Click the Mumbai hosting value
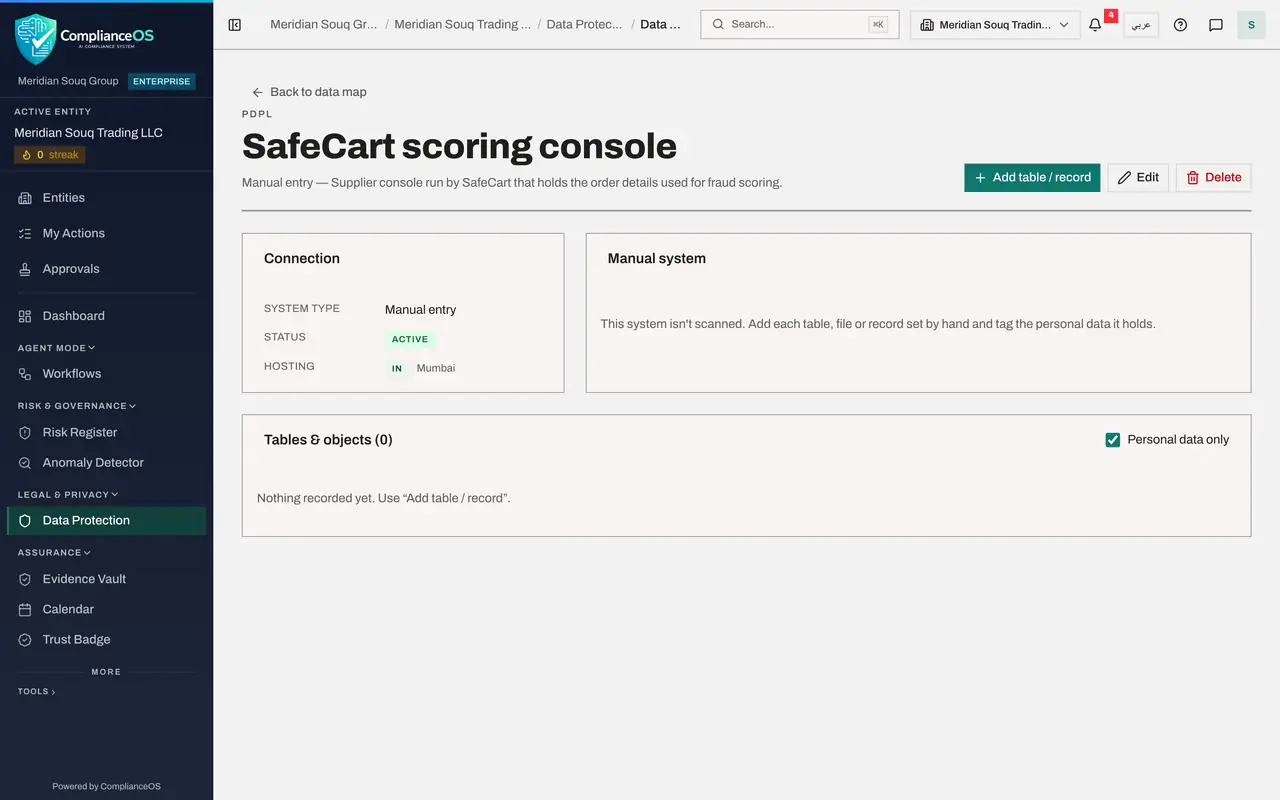This screenshot has width=1280, height=800. tap(436, 368)
